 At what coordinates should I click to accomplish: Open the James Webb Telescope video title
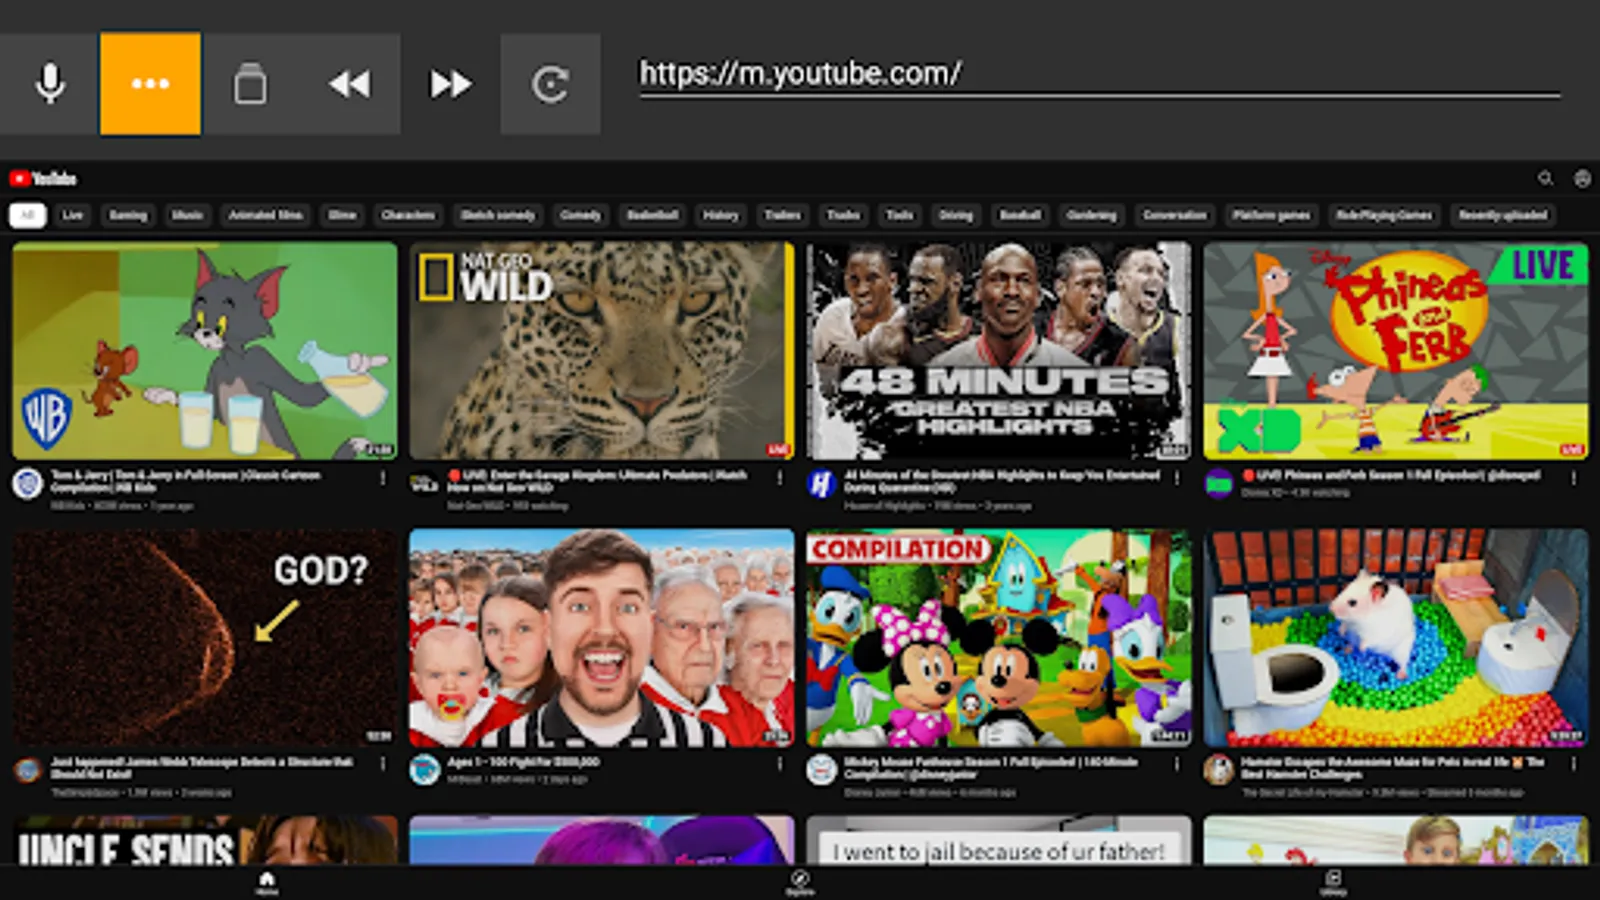[x=202, y=768]
